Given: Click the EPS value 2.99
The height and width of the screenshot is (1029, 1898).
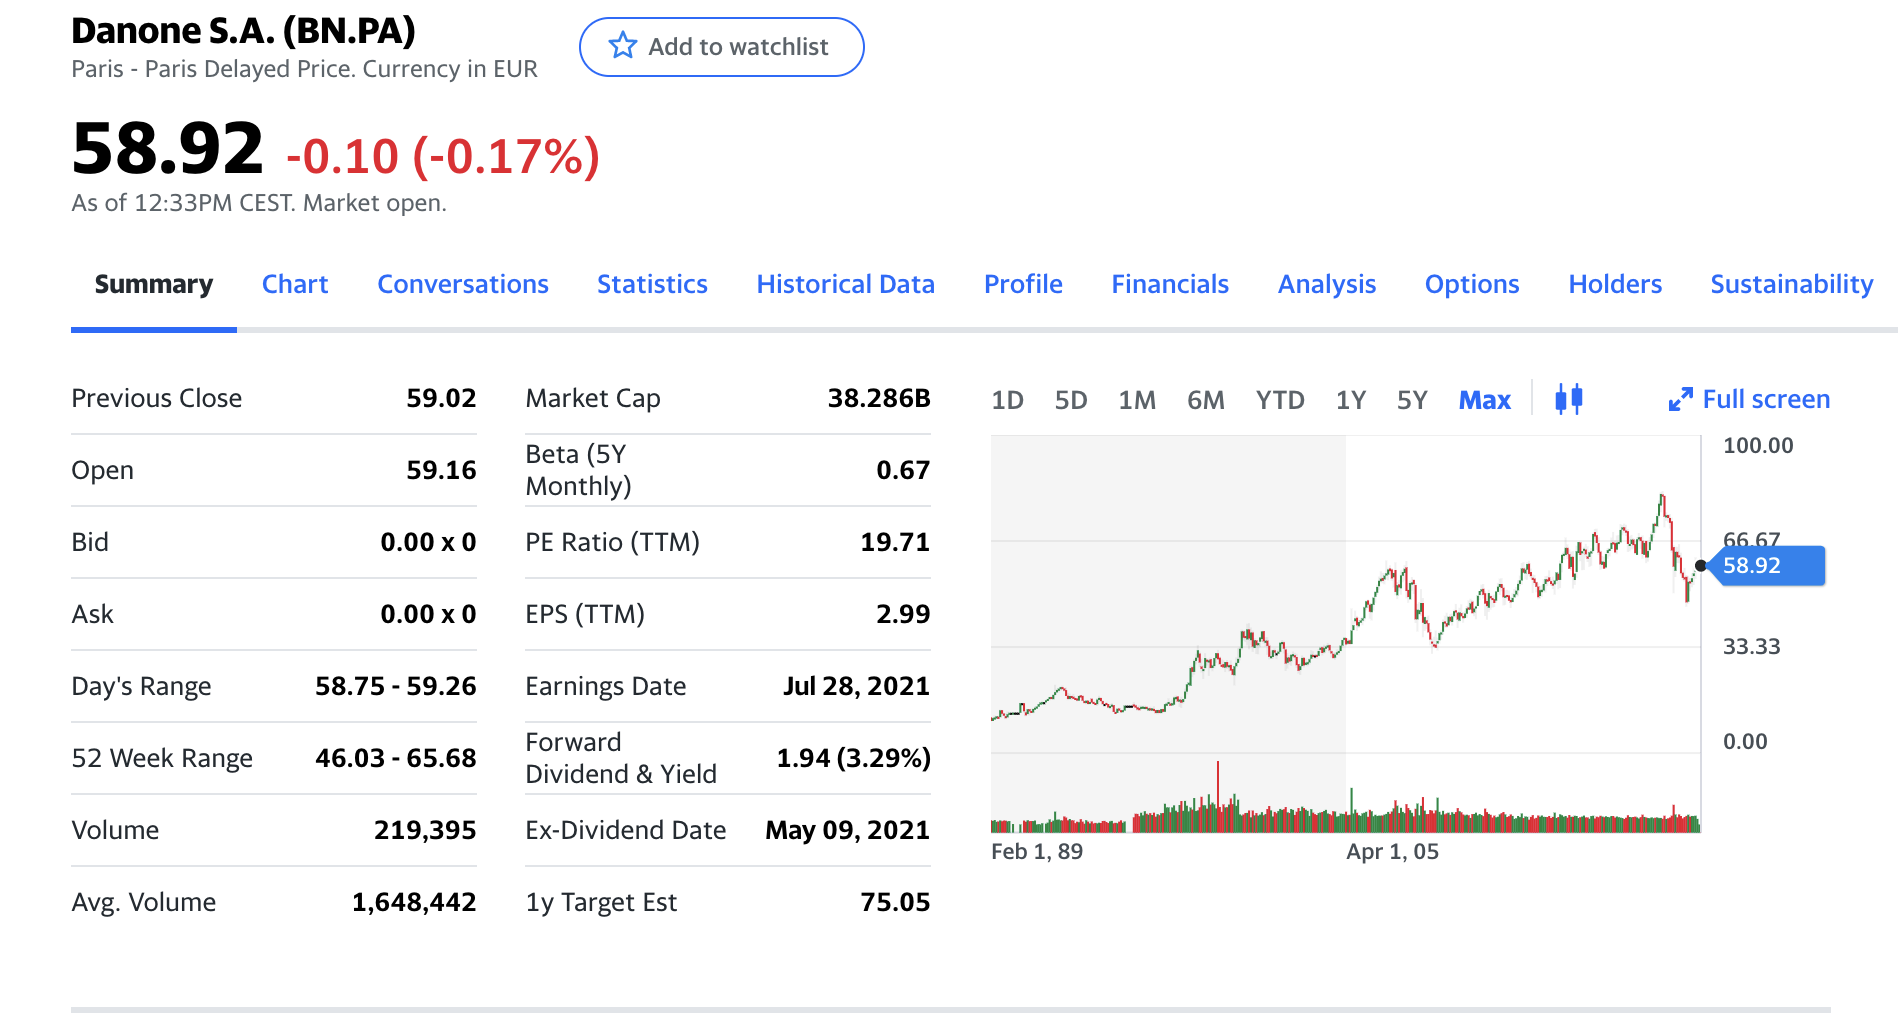Looking at the screenshot, I should pyautogui.click(x=903, y=614).
